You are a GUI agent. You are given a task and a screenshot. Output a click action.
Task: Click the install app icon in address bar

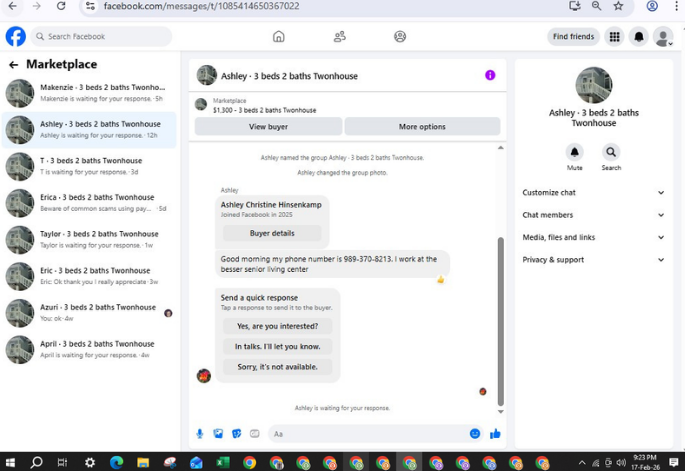[574, 6]
